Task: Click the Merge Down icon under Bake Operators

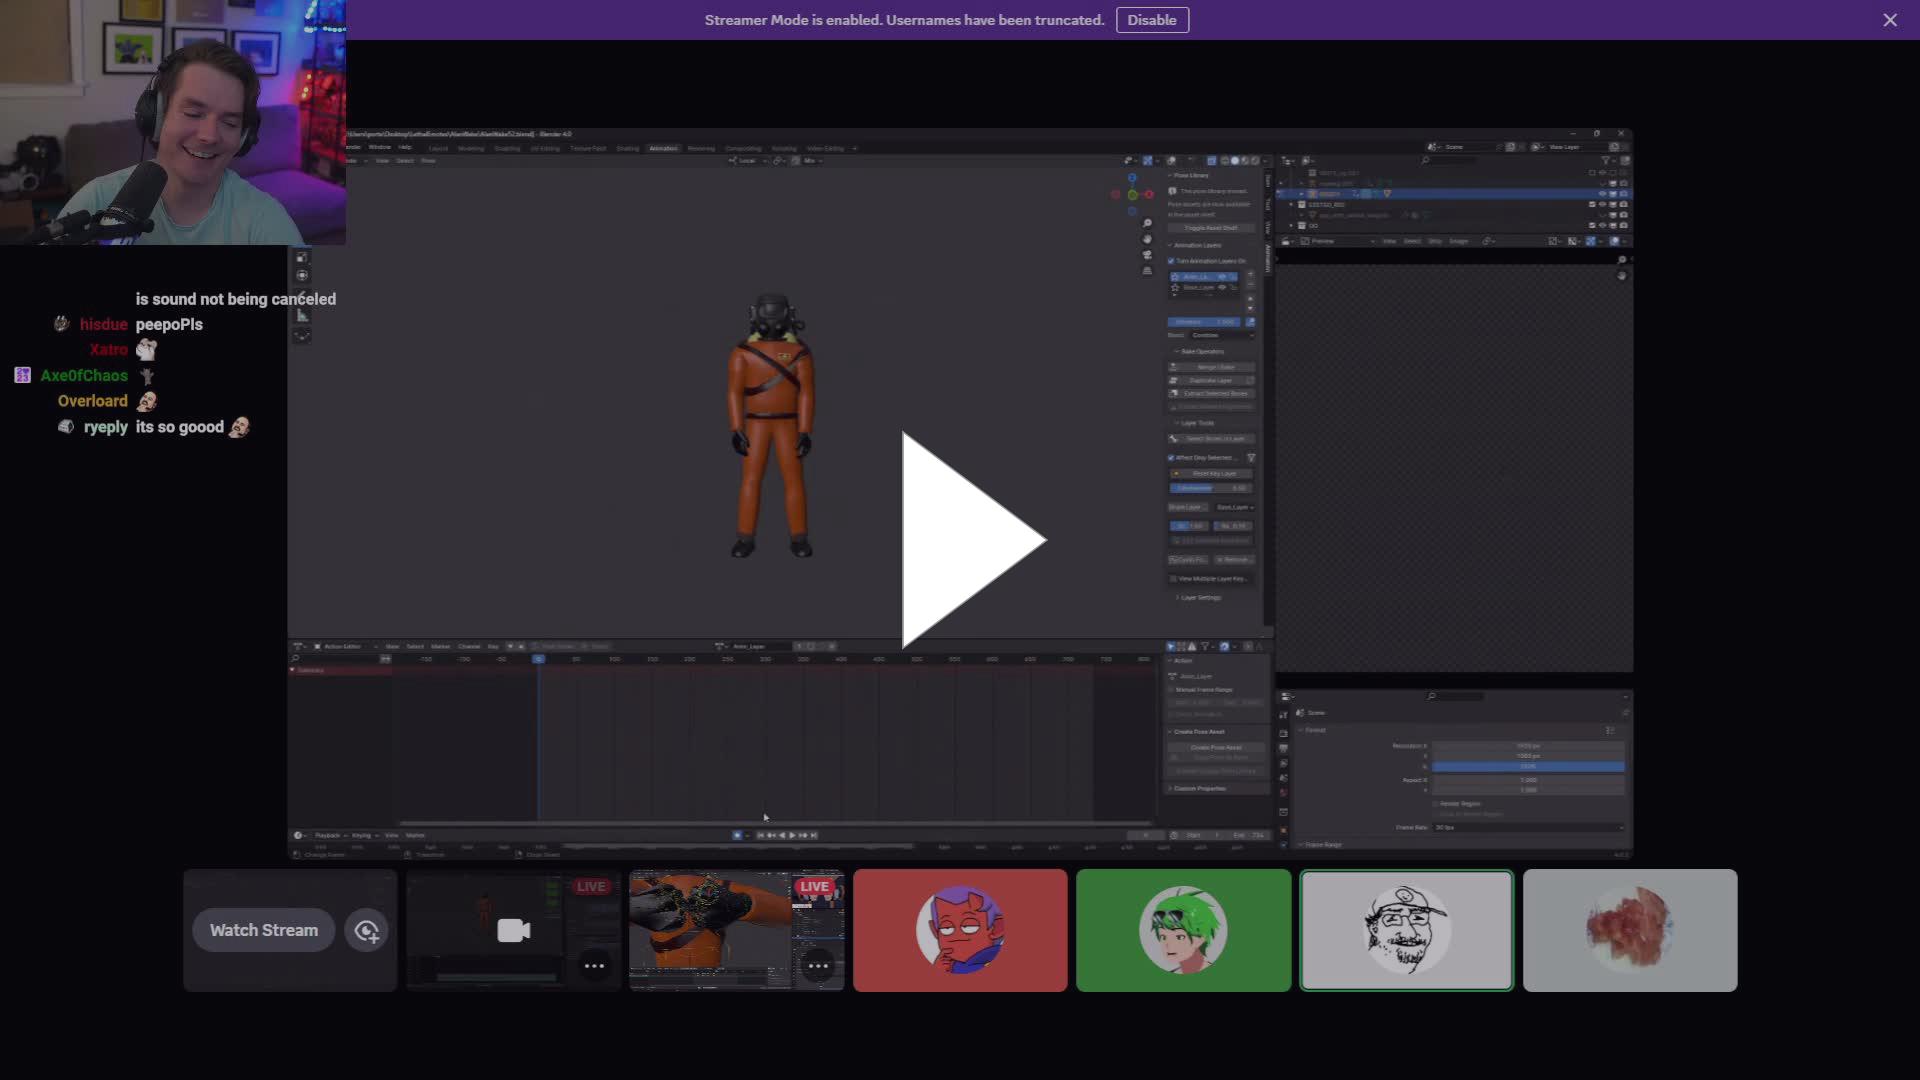Action: tap(1174, 366)
